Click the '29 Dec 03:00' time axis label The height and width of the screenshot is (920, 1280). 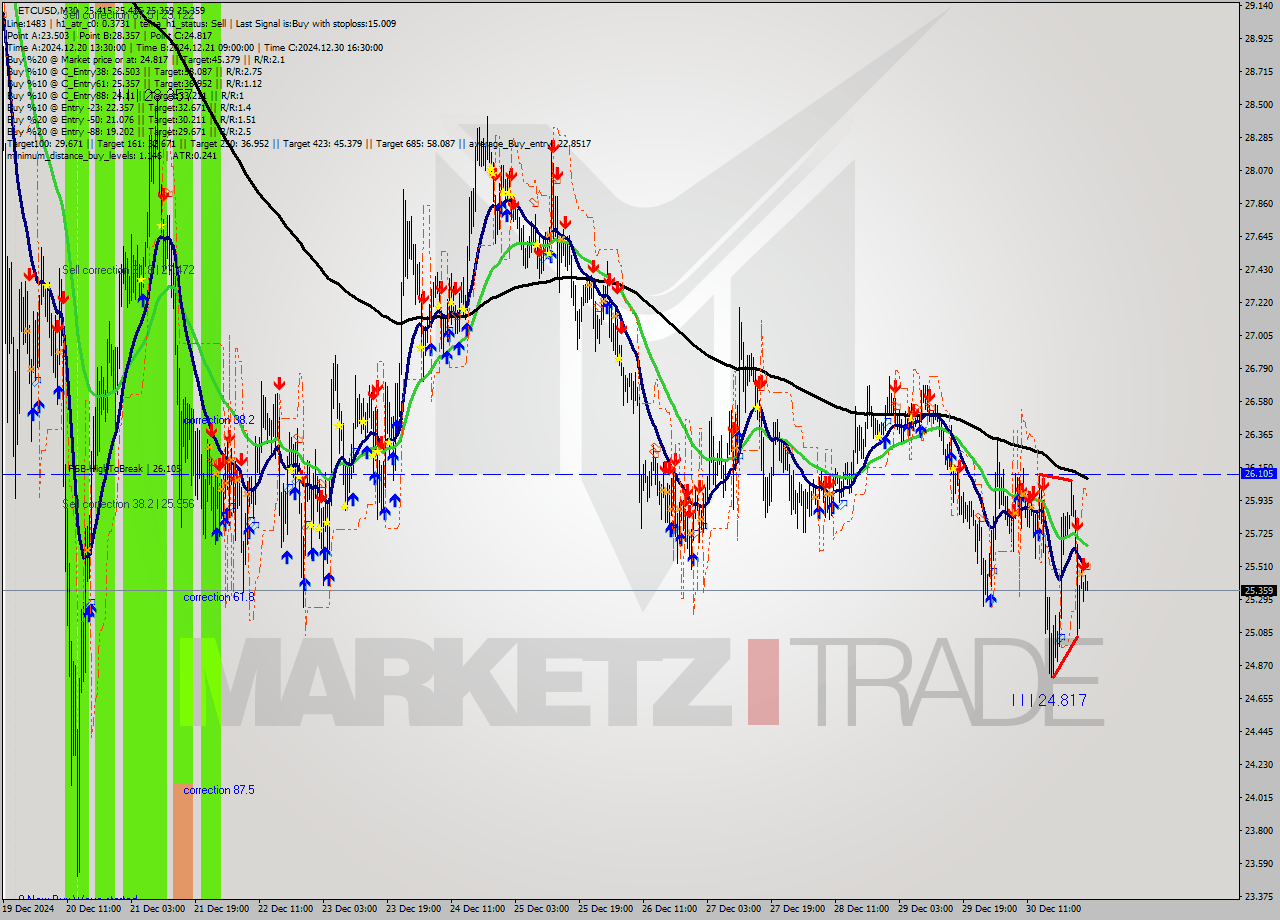(926, 909)
